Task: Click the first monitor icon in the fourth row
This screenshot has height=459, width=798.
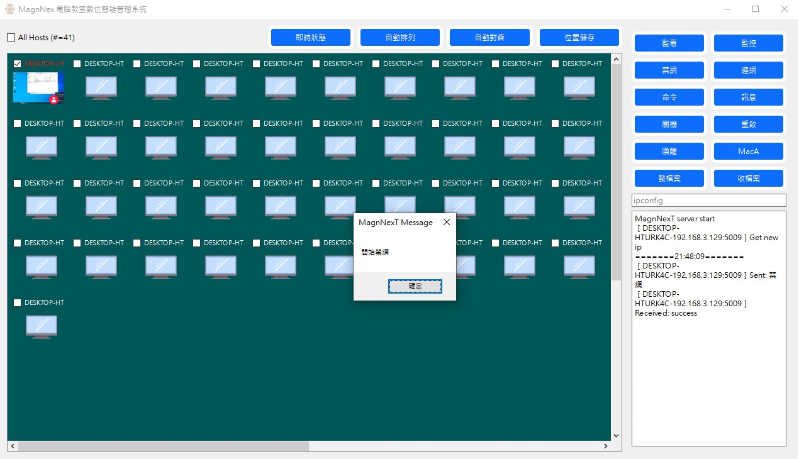Action: click(41, 266)
